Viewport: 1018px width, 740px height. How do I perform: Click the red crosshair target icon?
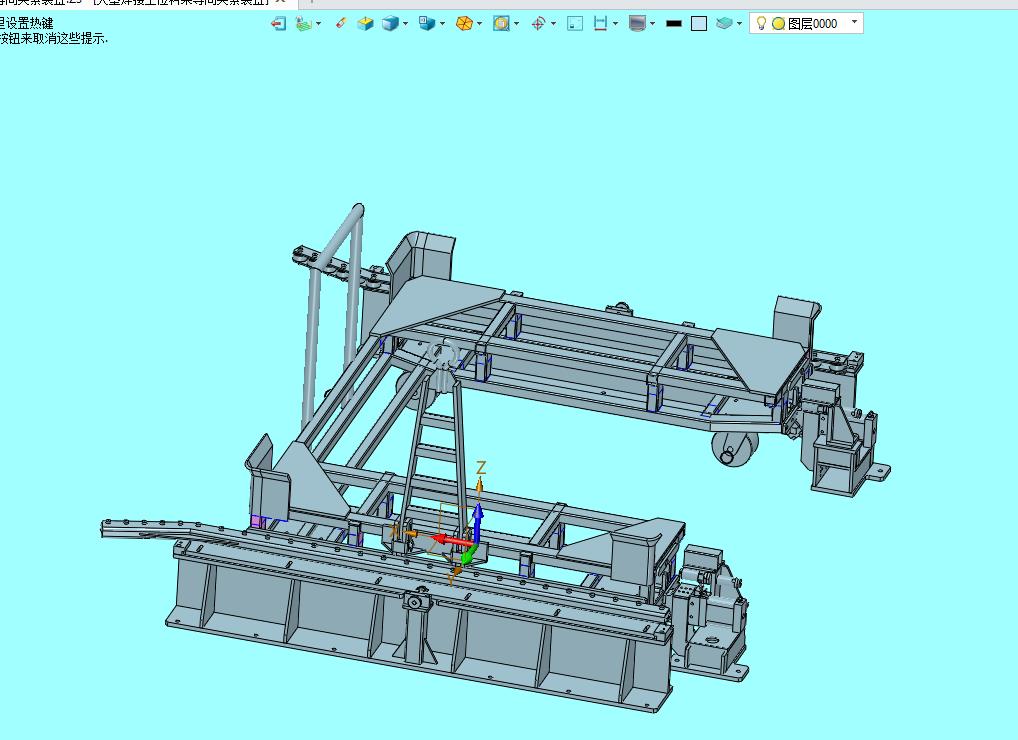point(538,24)
